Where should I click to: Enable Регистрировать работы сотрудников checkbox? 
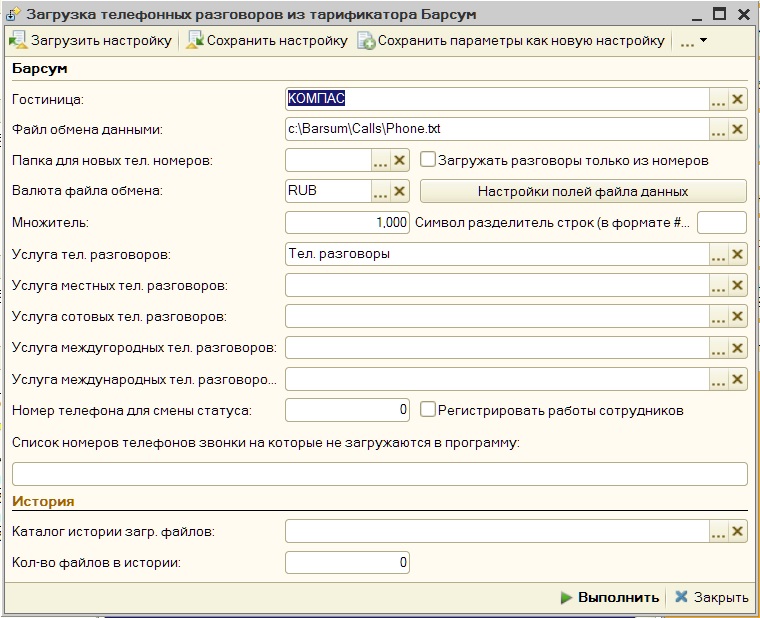pos(428,410)
